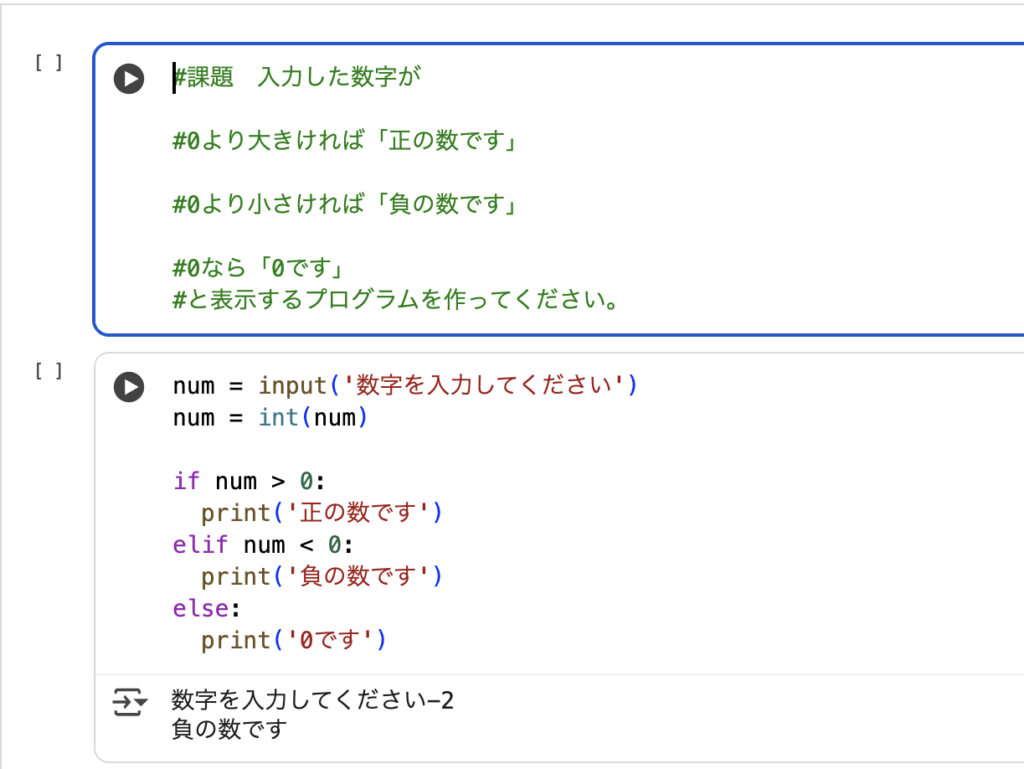This screenshot has height=769, width=1024.
Task: Click the comment line '#0なら「0です」'
Action: click(259, 270)
